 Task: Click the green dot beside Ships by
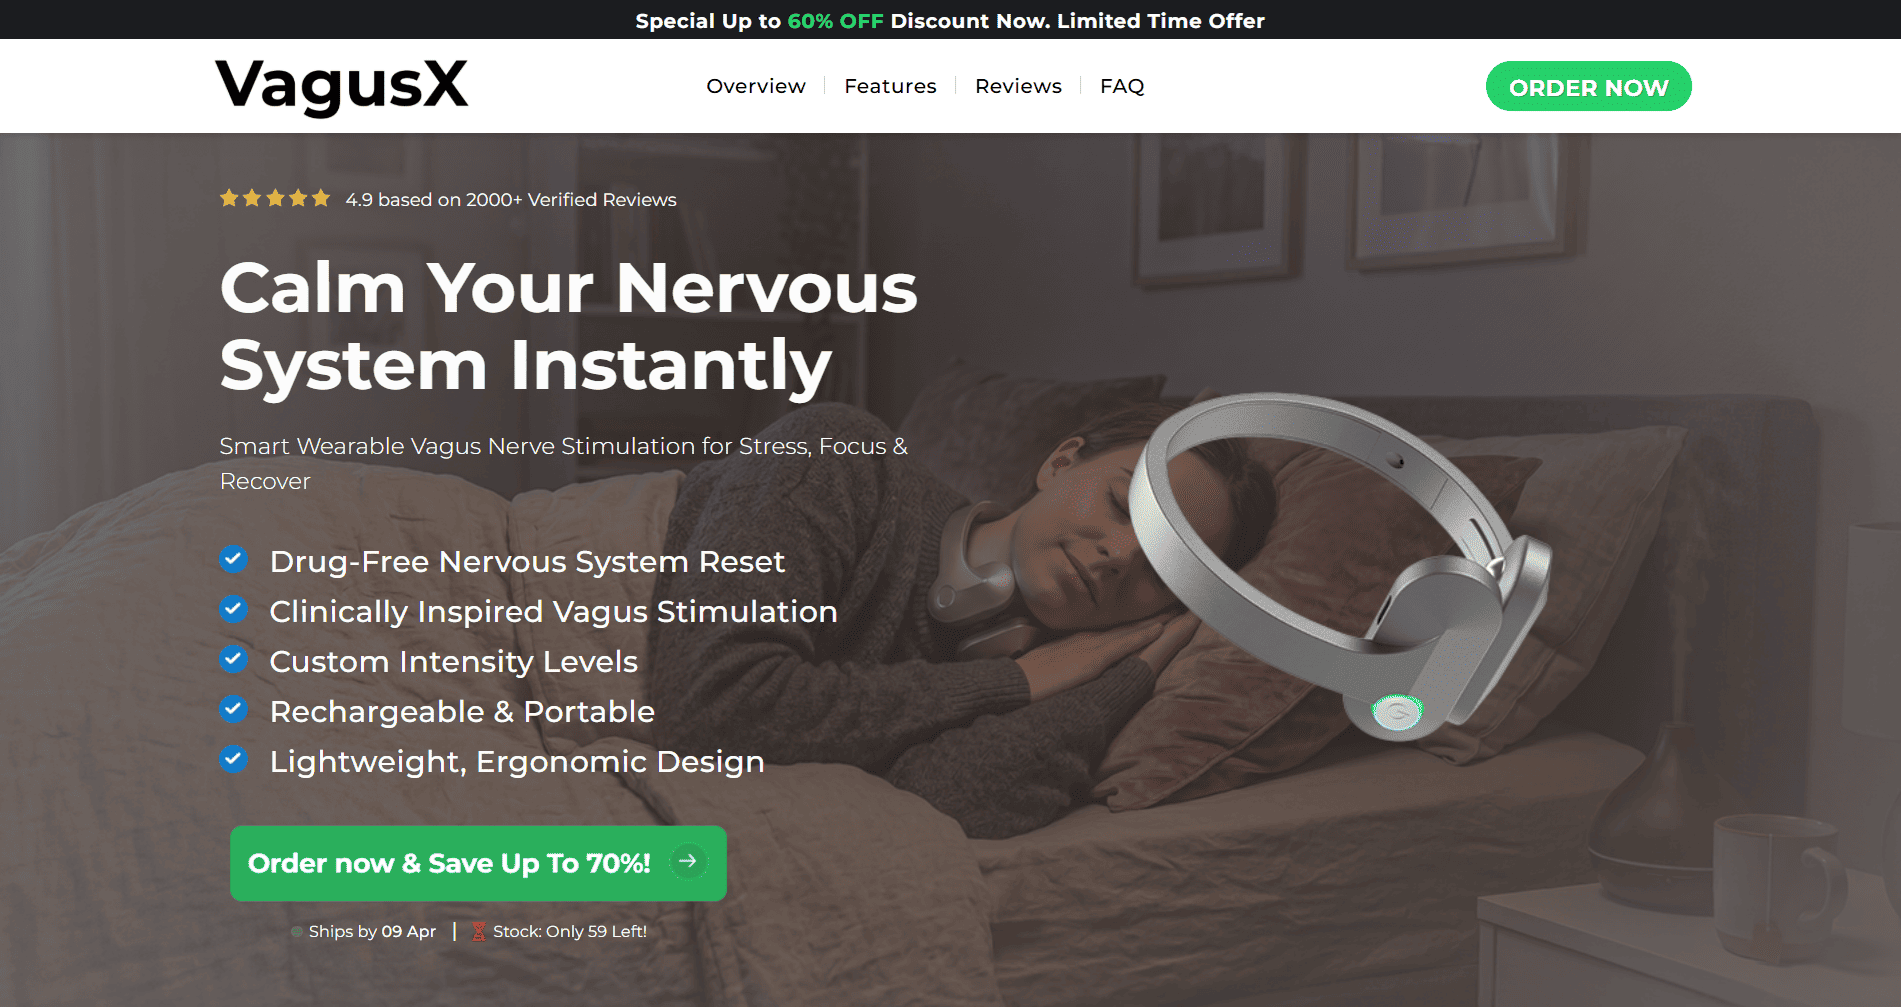(x=297, y=932)
